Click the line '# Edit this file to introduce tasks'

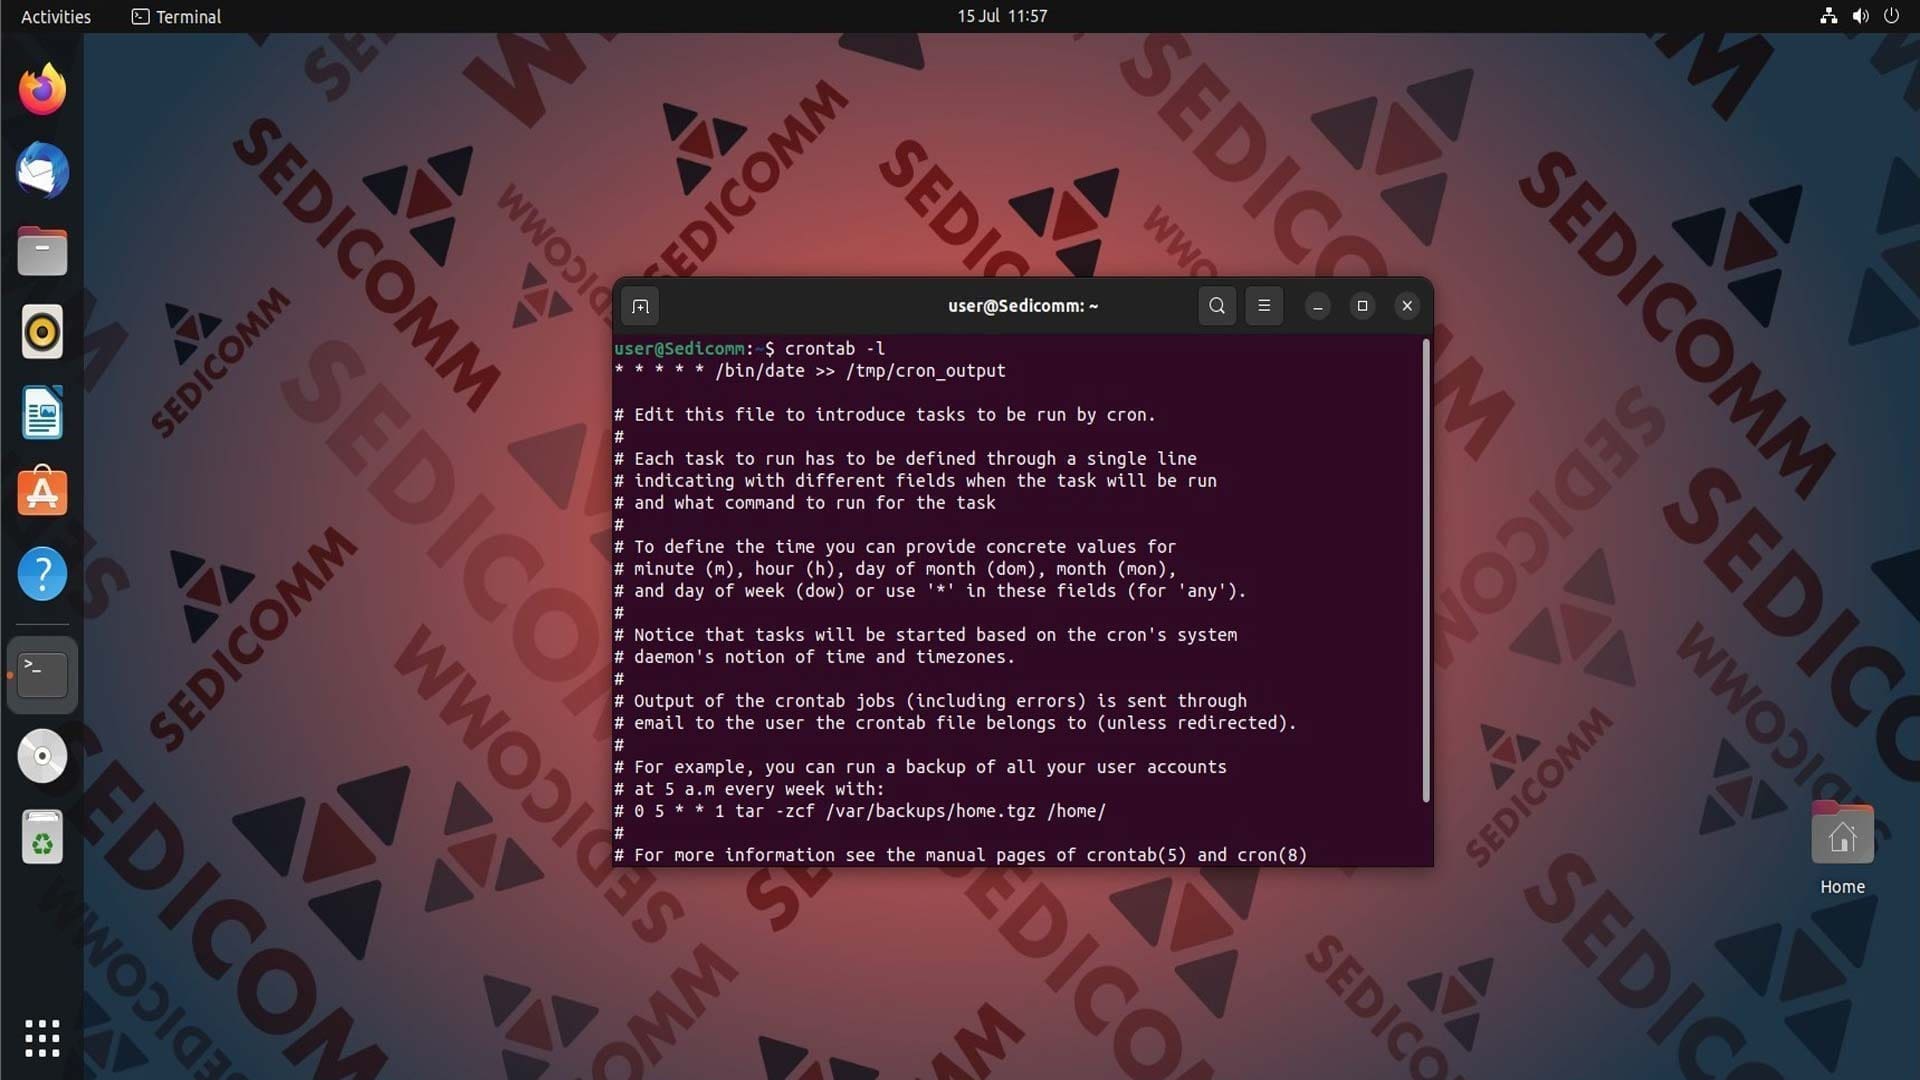[x=885, y=414]
